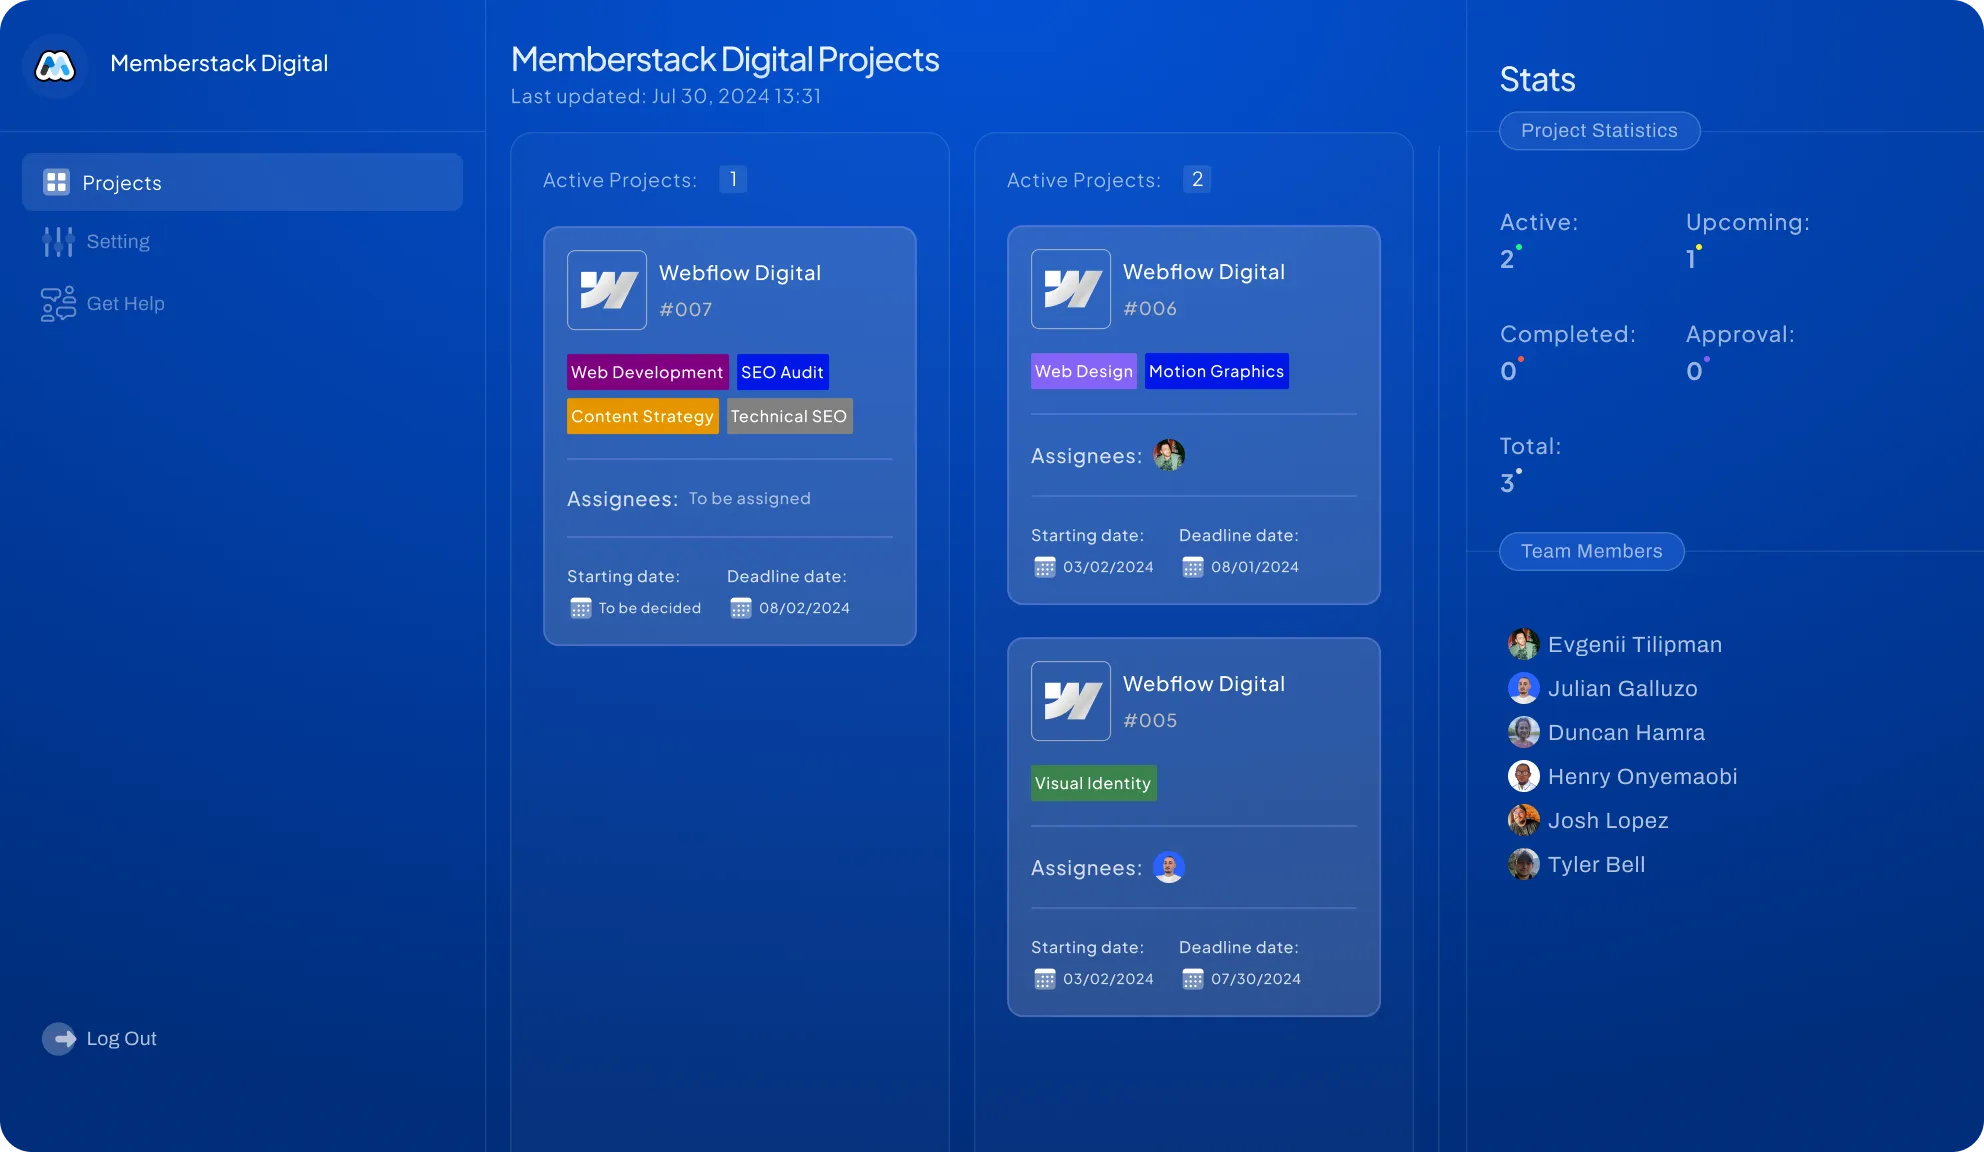Viewport: 1984px width, 1152px height.
Task: Click the Project Statistics pill
Action: (1599, 131)
